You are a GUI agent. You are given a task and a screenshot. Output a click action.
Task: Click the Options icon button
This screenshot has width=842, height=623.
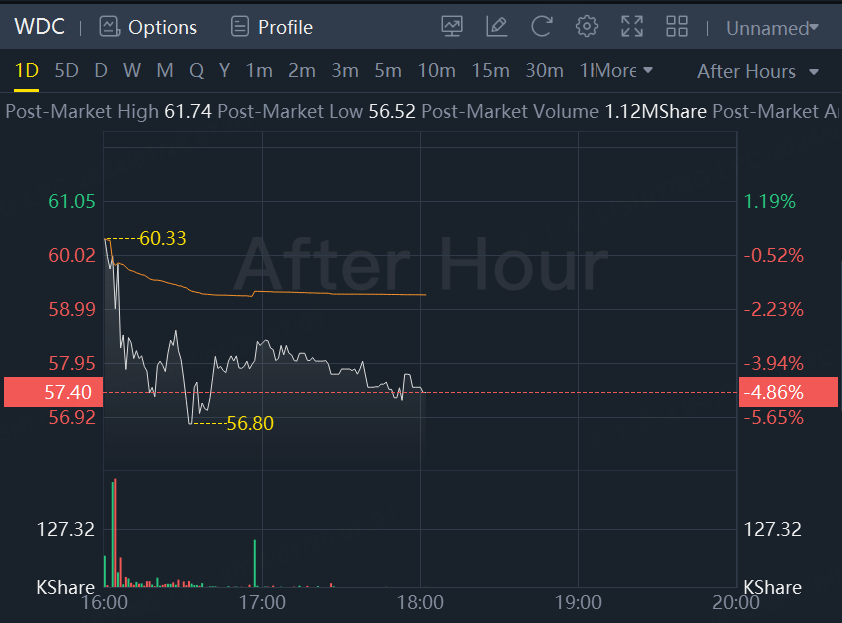pyautogui.click(x=109, y=27)
